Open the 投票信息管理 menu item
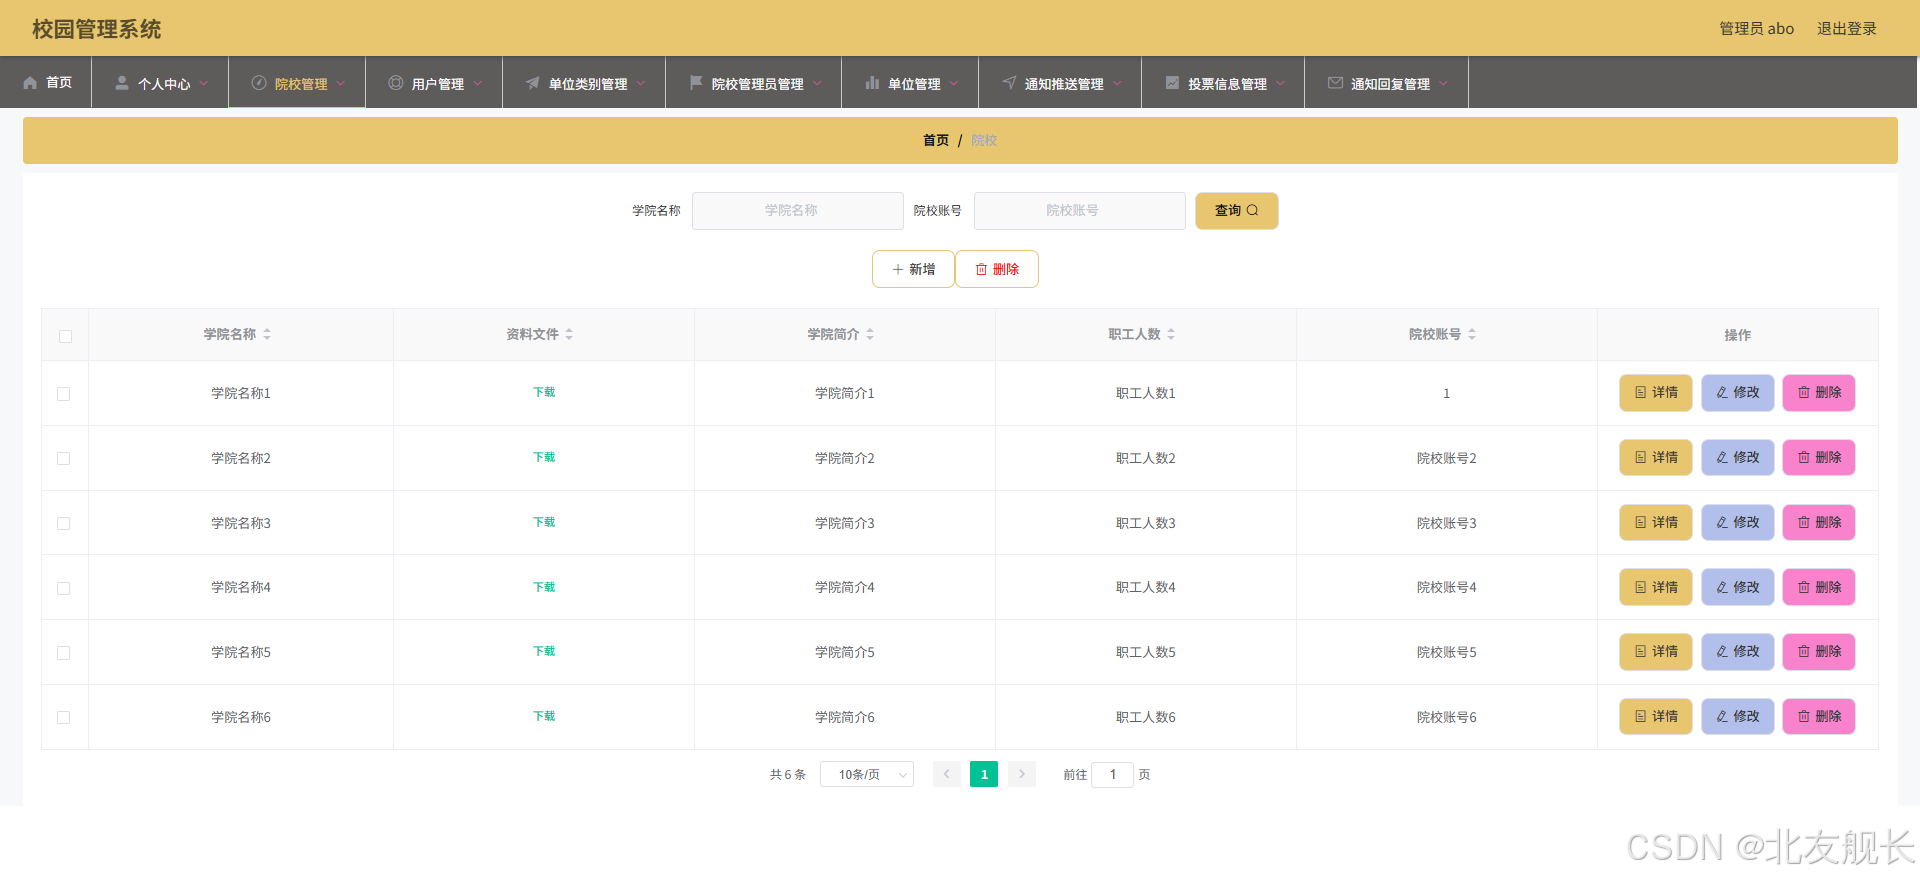The image size is (1920, 879). (x=1223, y=82)
